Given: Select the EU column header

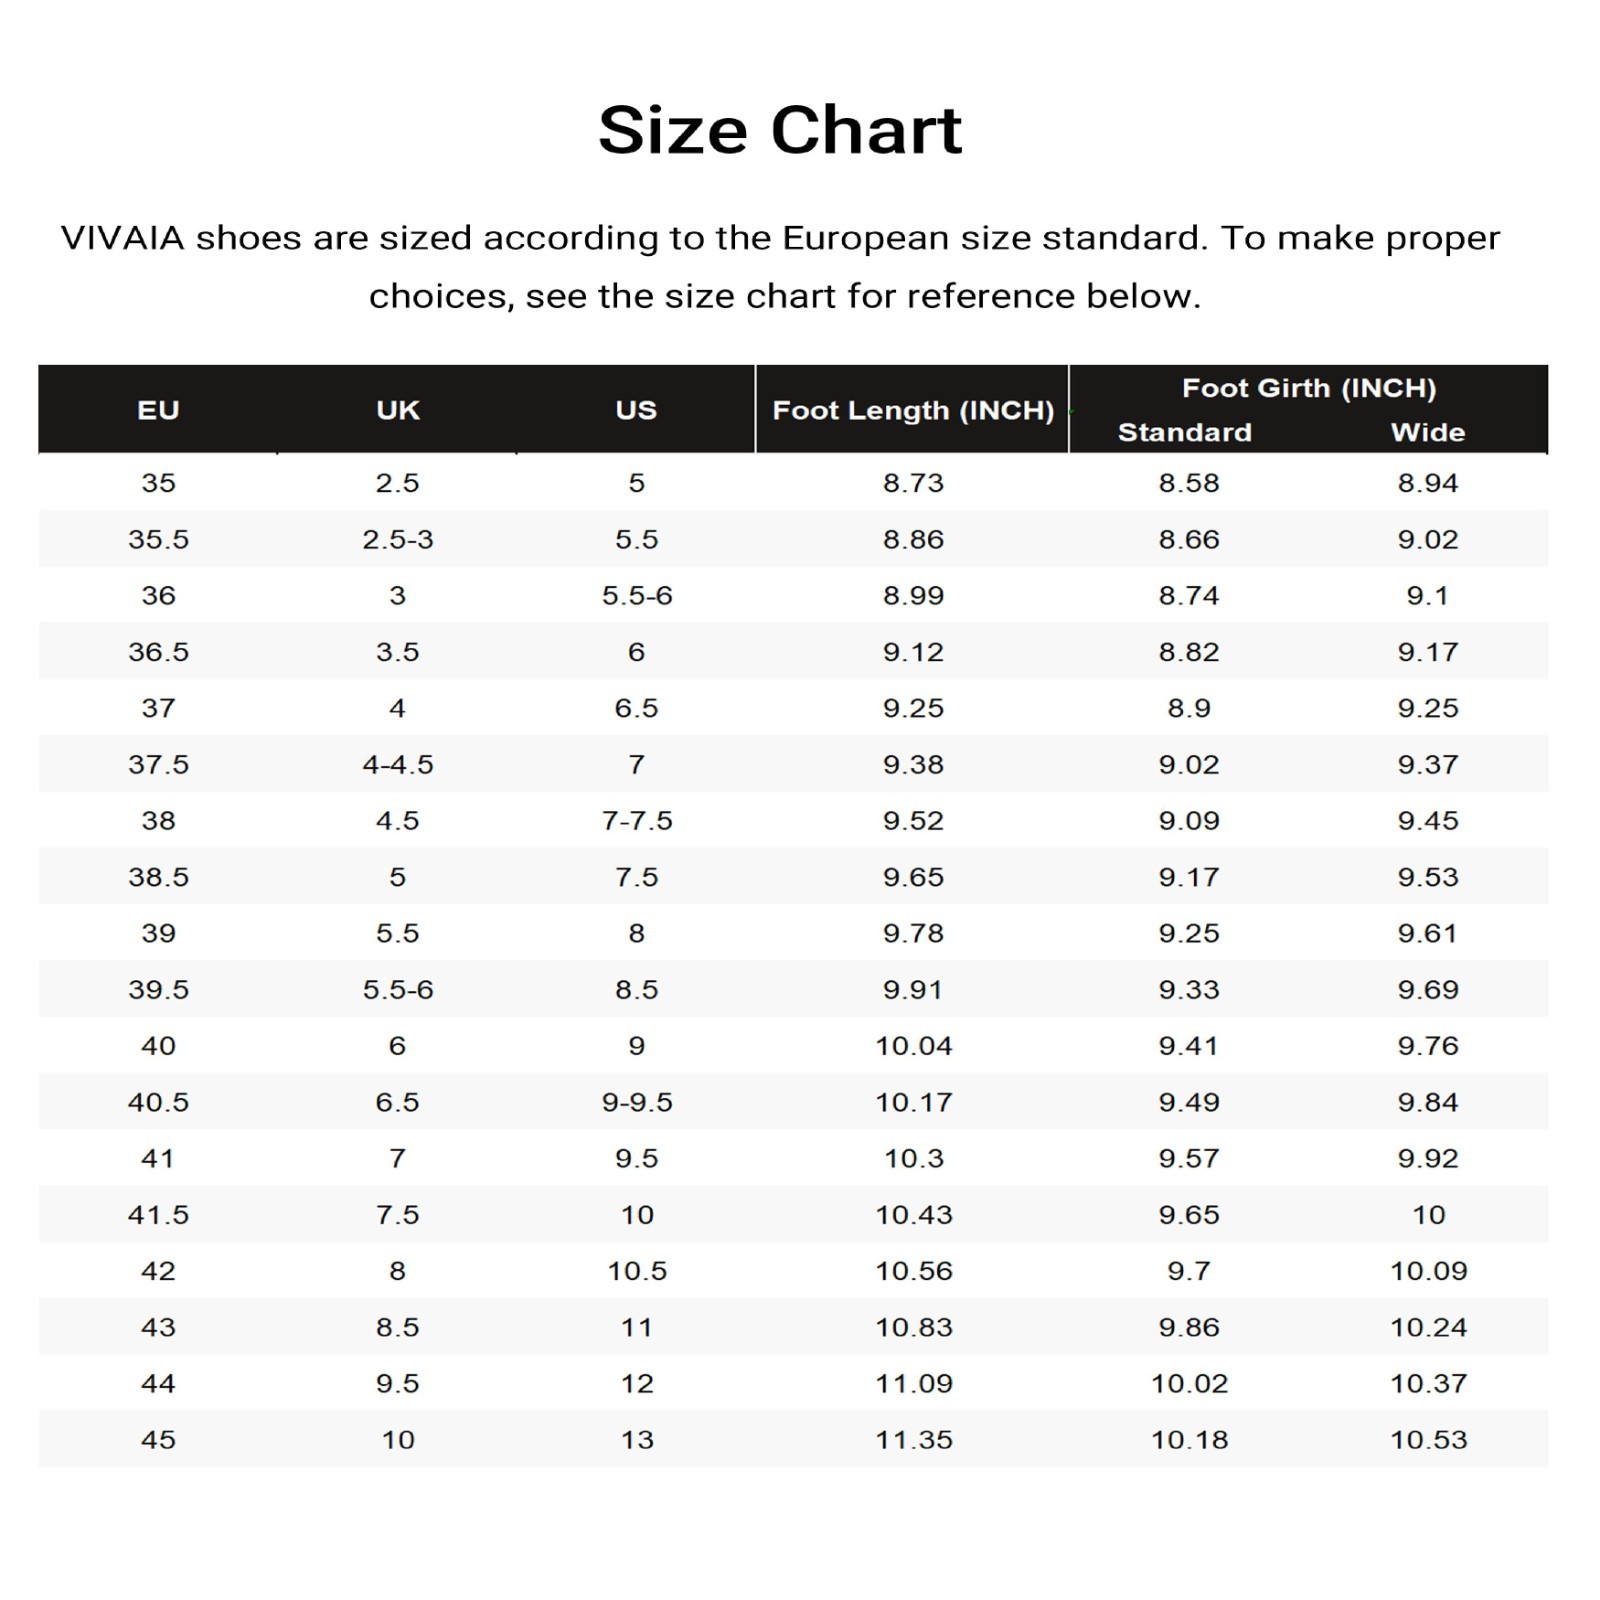Looking at the screenshot, I should [158, 410].
